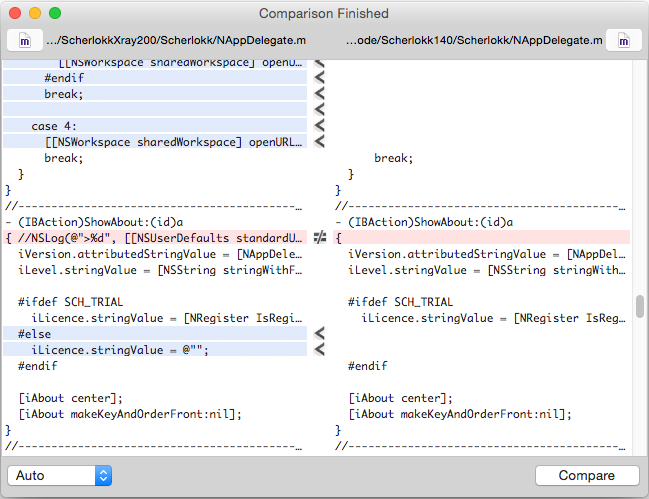Click the left file icon for Scherlokk Xray200
649x499 pixels.
[x=24, y=41]
